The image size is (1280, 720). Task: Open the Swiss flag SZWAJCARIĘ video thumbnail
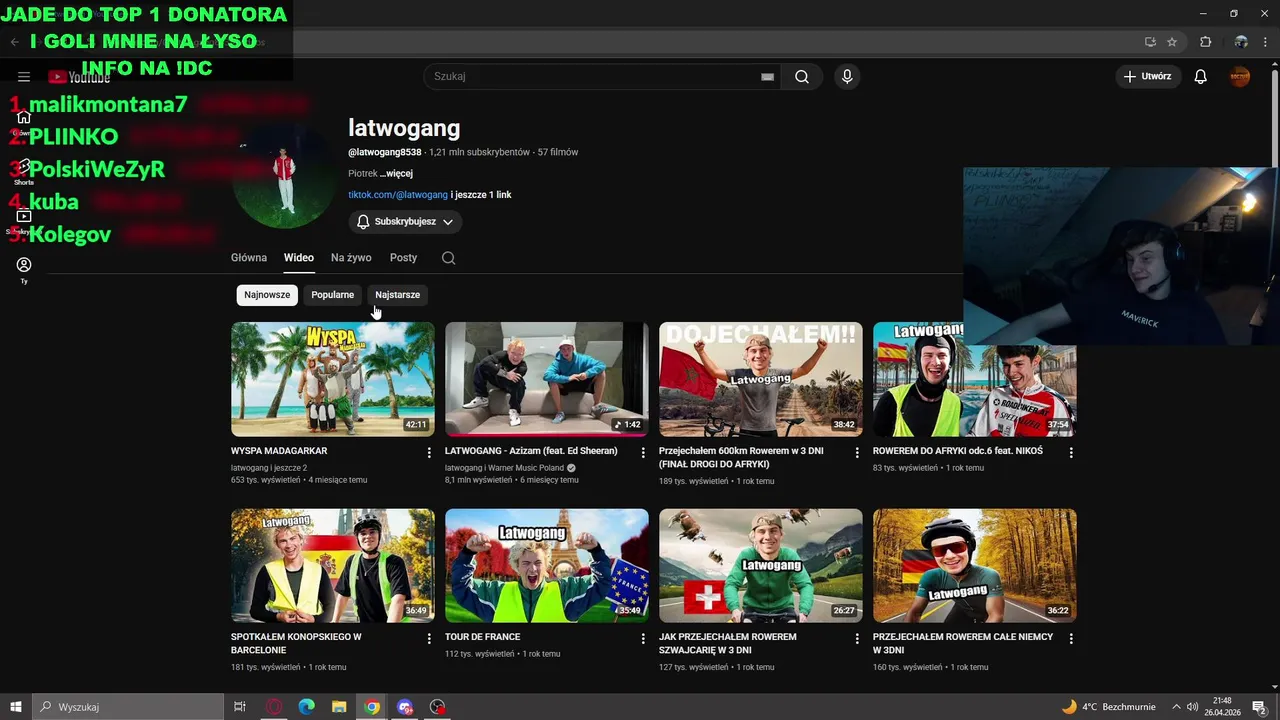coord(761,565)
